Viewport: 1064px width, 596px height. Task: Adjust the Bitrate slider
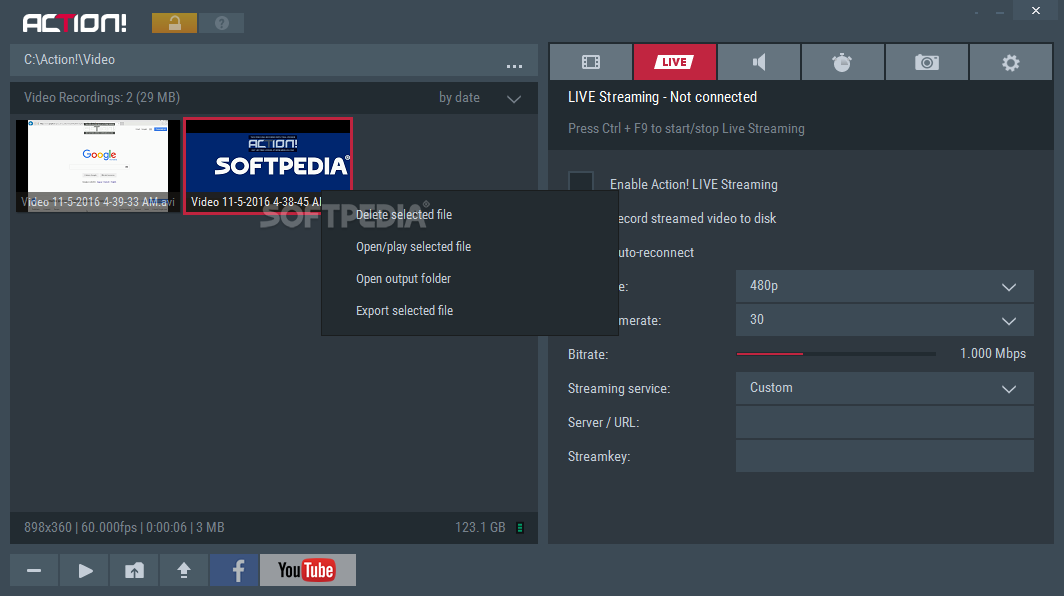(x=836, y=354)
